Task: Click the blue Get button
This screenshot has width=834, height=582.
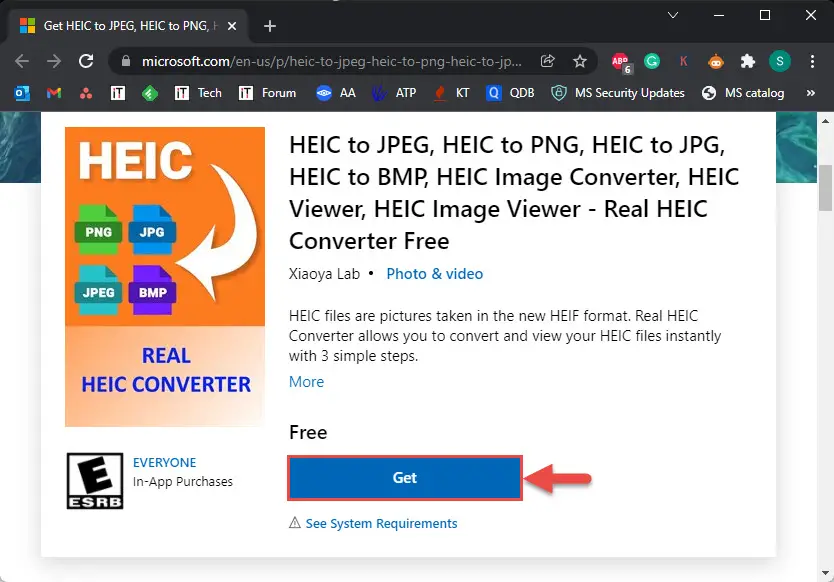Action: click(405, 478)
